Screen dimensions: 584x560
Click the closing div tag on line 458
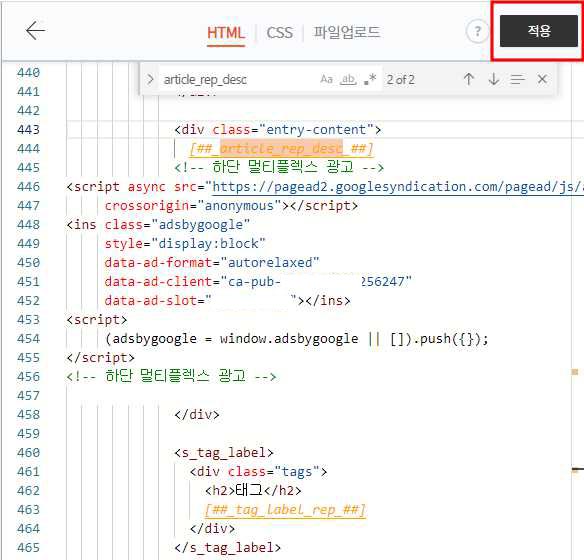coord(197,414)
